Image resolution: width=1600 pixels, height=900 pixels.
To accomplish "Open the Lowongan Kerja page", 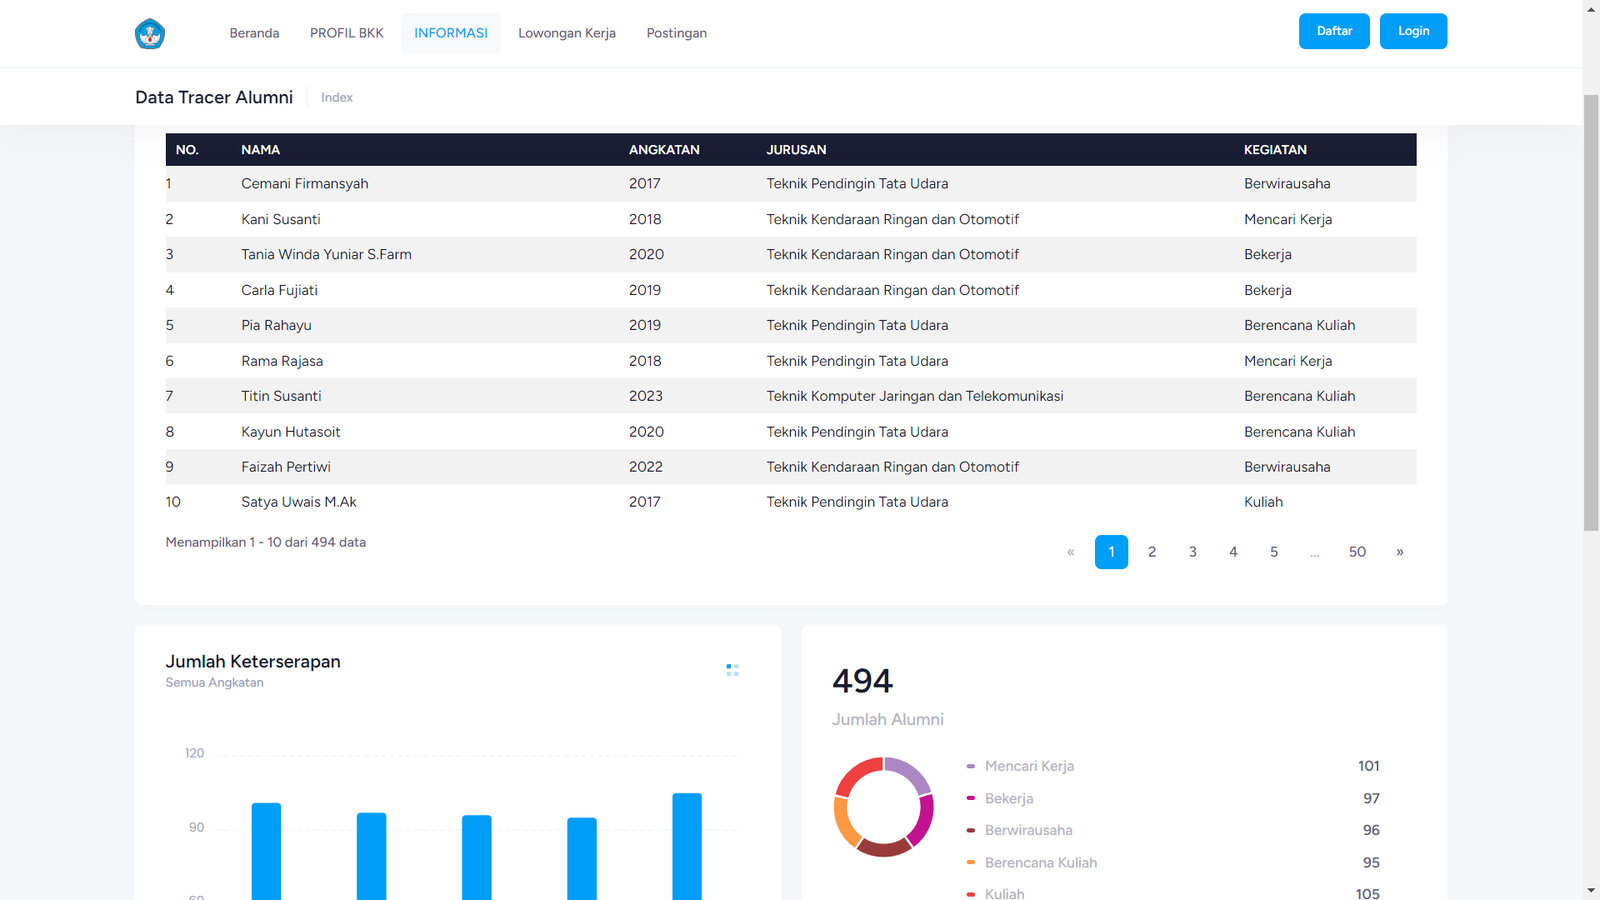I will coord(567,33).
